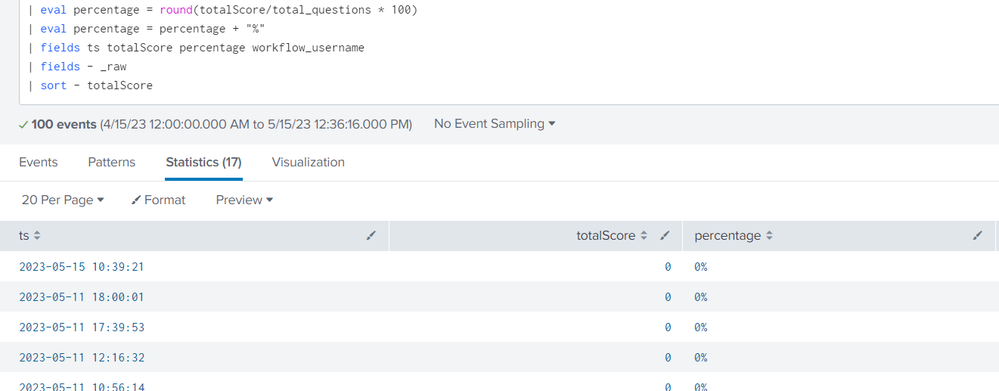Click timestamp 2023-05-15 10:39:21
999x391 pixels.
82,267
